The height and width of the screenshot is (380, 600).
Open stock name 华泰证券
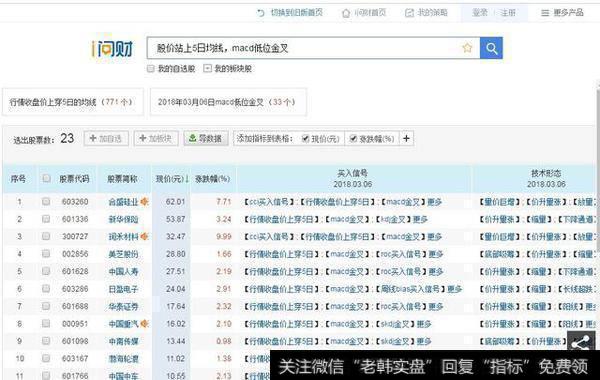123,307
